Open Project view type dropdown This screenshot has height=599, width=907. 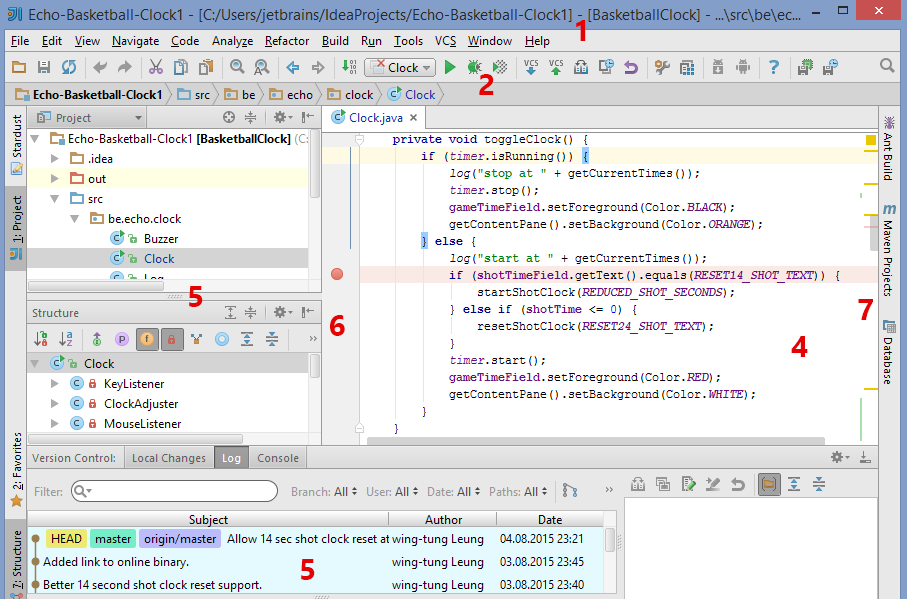90,118
